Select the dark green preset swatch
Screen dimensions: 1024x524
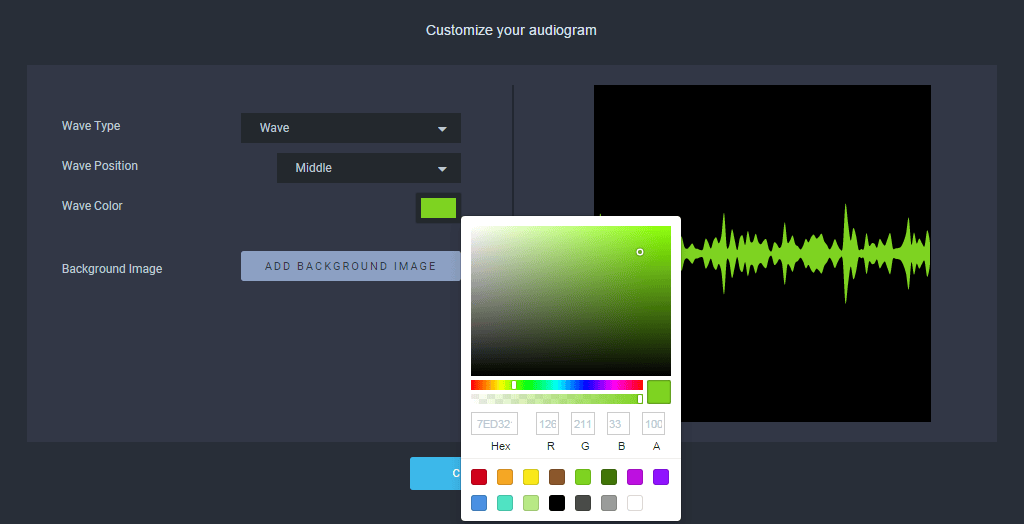(x=609, y=477)
